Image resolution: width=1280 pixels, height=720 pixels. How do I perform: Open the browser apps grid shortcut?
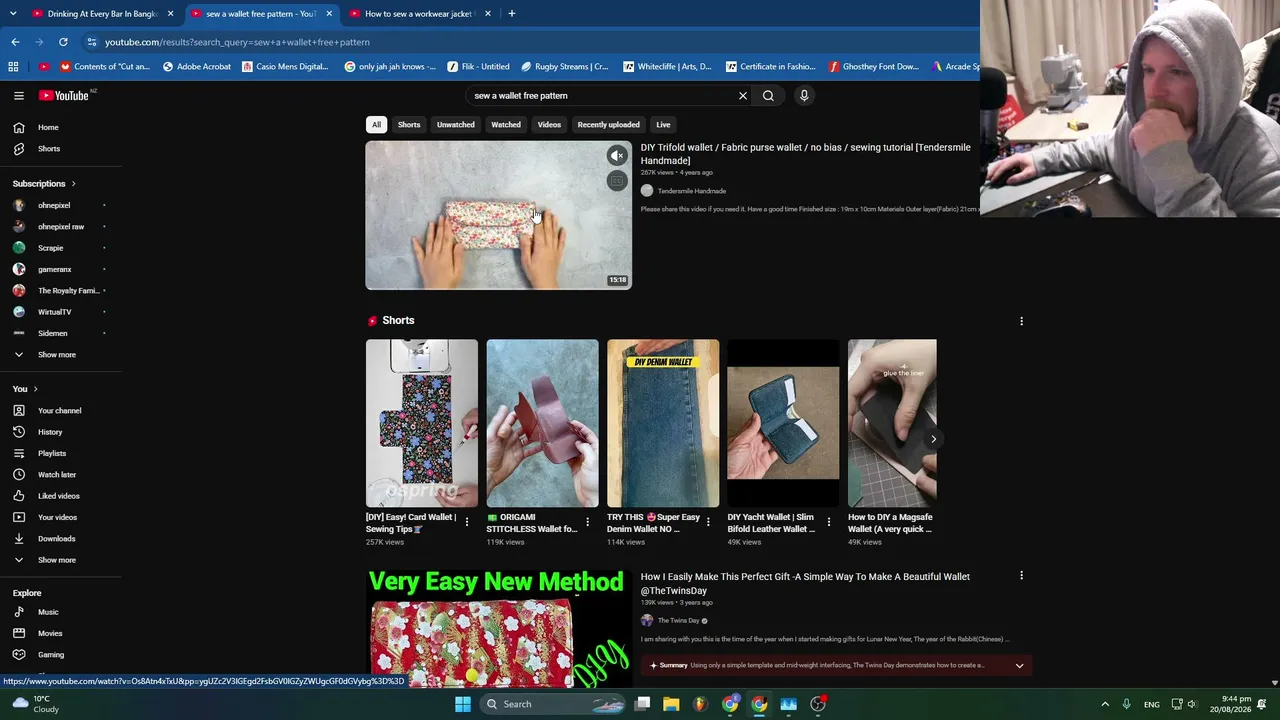[13, 67]
